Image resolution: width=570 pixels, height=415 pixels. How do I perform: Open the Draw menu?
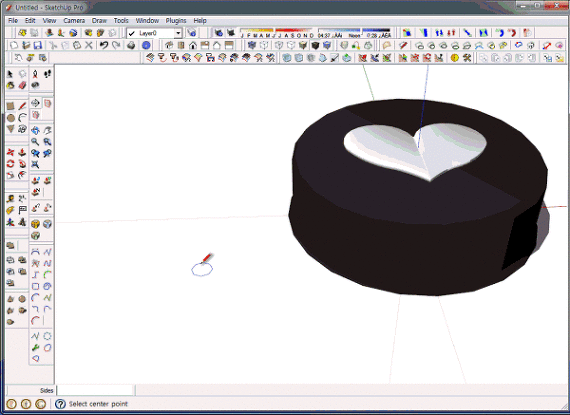(x=99, y=21)
